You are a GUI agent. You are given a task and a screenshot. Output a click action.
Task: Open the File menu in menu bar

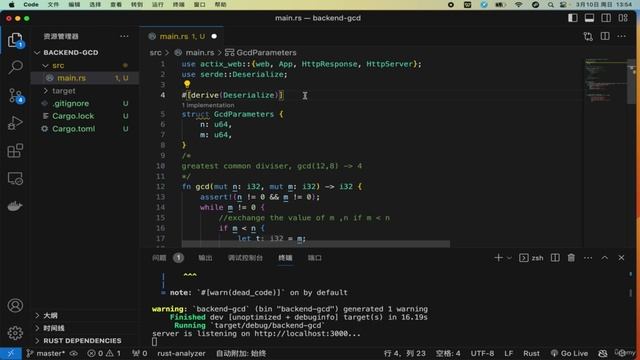coord(53,4)
